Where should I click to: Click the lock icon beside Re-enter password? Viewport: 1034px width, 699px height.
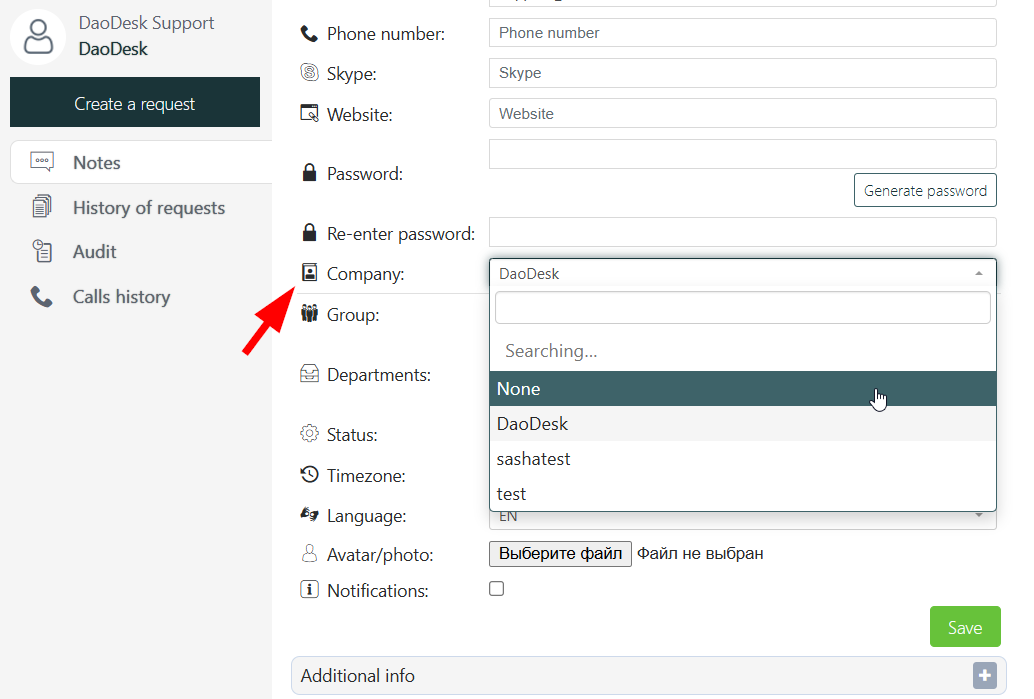[x=309, y=232]
